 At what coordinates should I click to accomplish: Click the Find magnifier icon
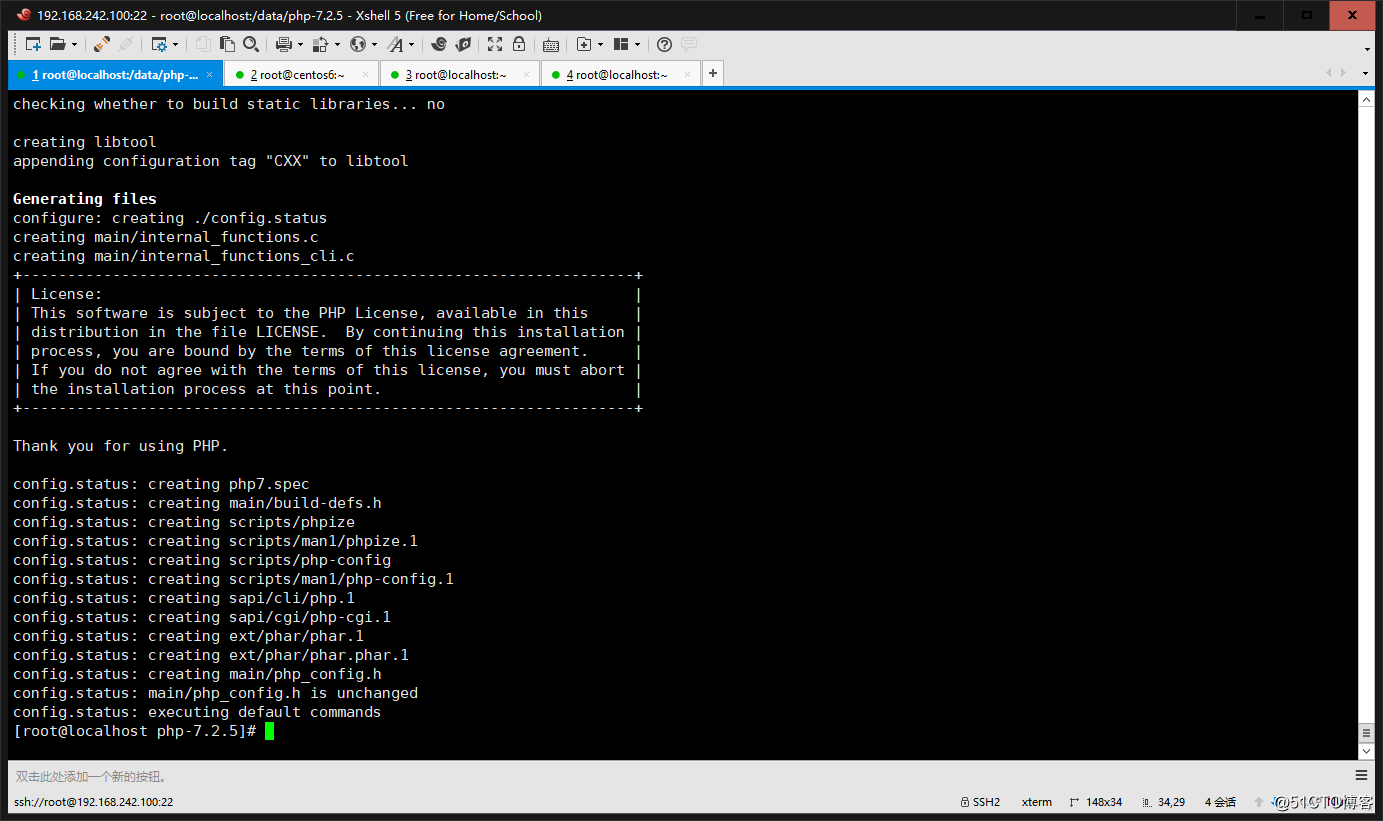[x=251, y=44]
